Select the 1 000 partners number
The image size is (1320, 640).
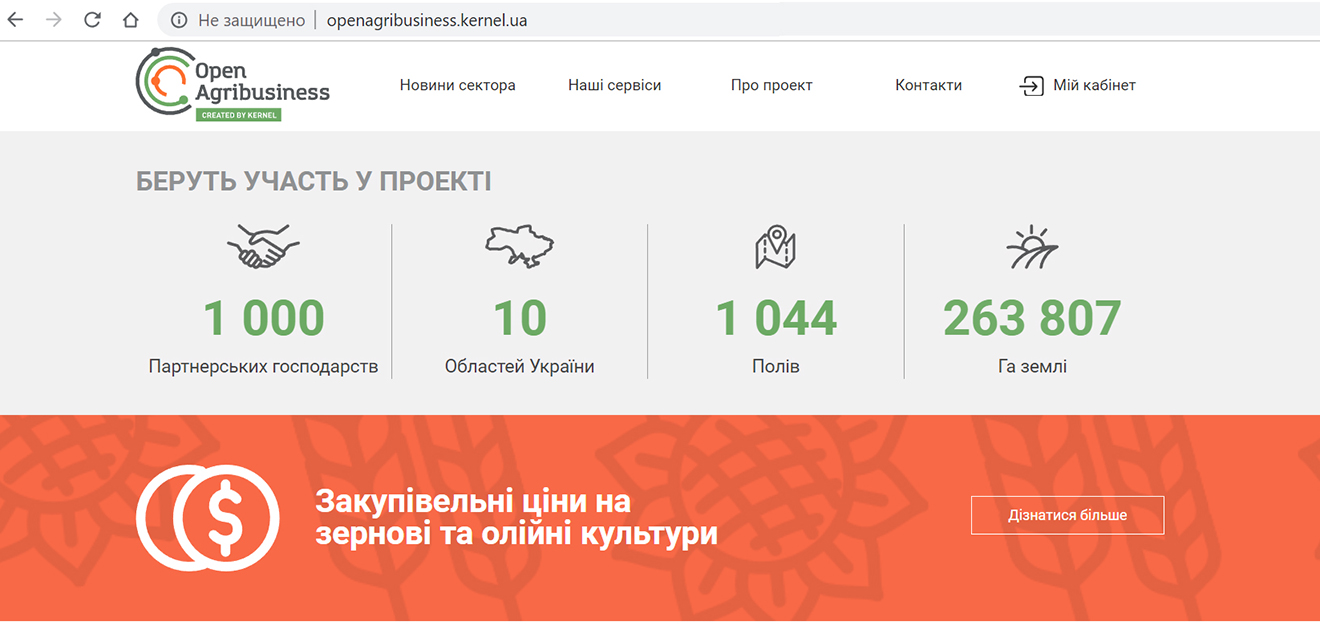pos(264,319)
